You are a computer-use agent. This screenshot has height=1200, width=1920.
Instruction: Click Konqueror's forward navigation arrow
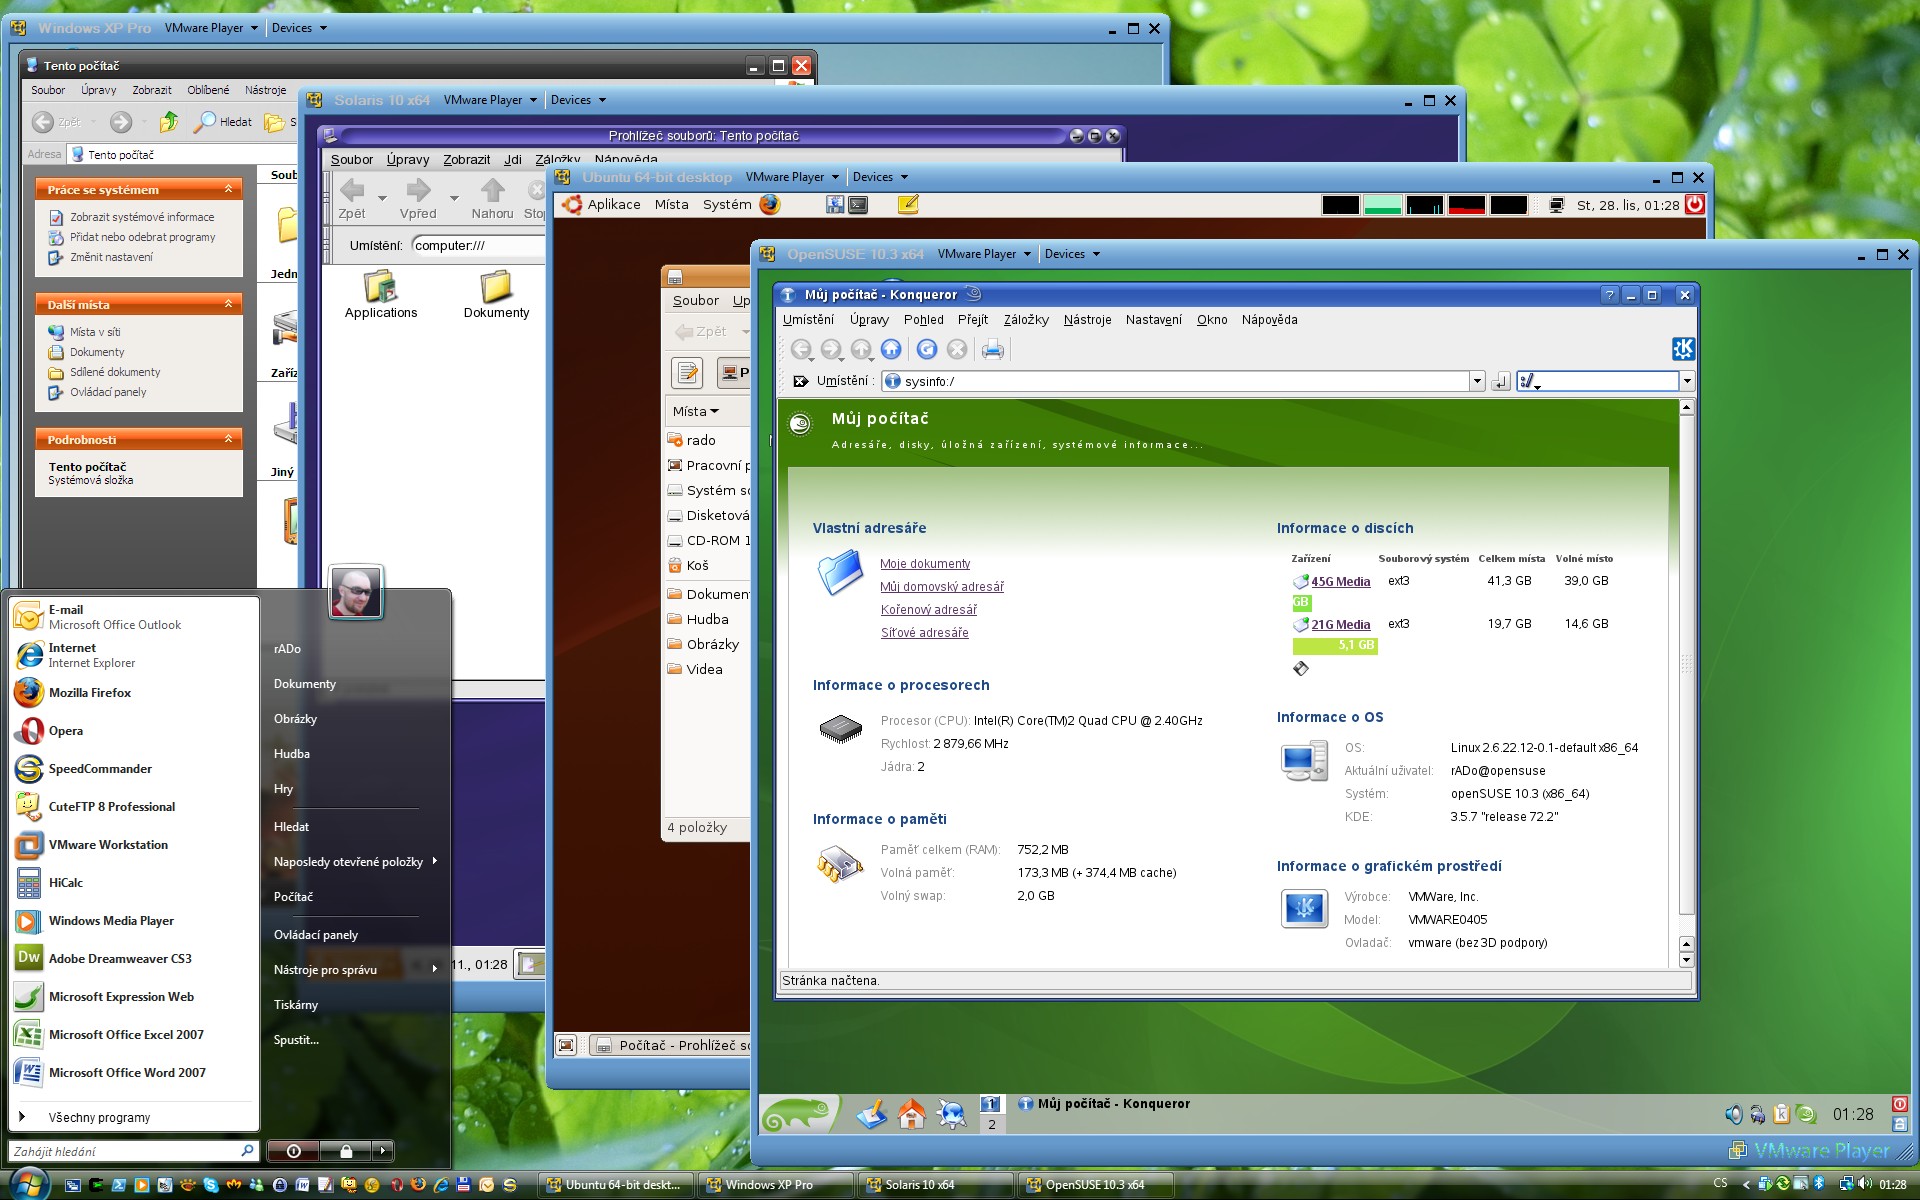831,349
